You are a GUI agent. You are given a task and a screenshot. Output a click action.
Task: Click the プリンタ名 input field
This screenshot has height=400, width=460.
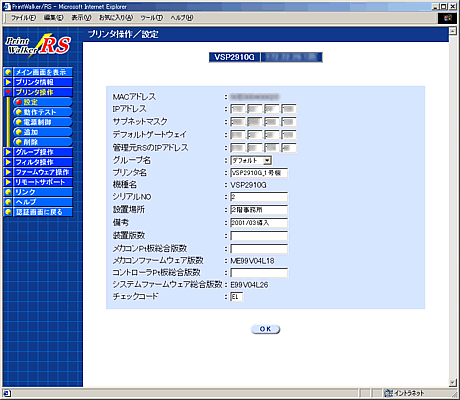259,173
